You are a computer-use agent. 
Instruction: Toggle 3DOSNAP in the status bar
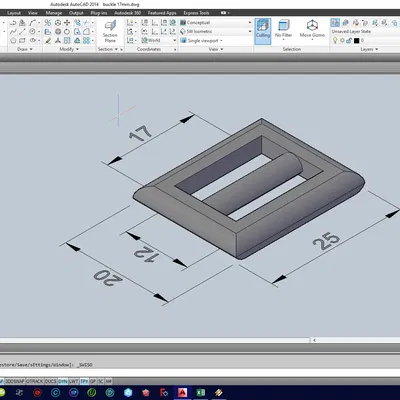(x=15, y=381)
